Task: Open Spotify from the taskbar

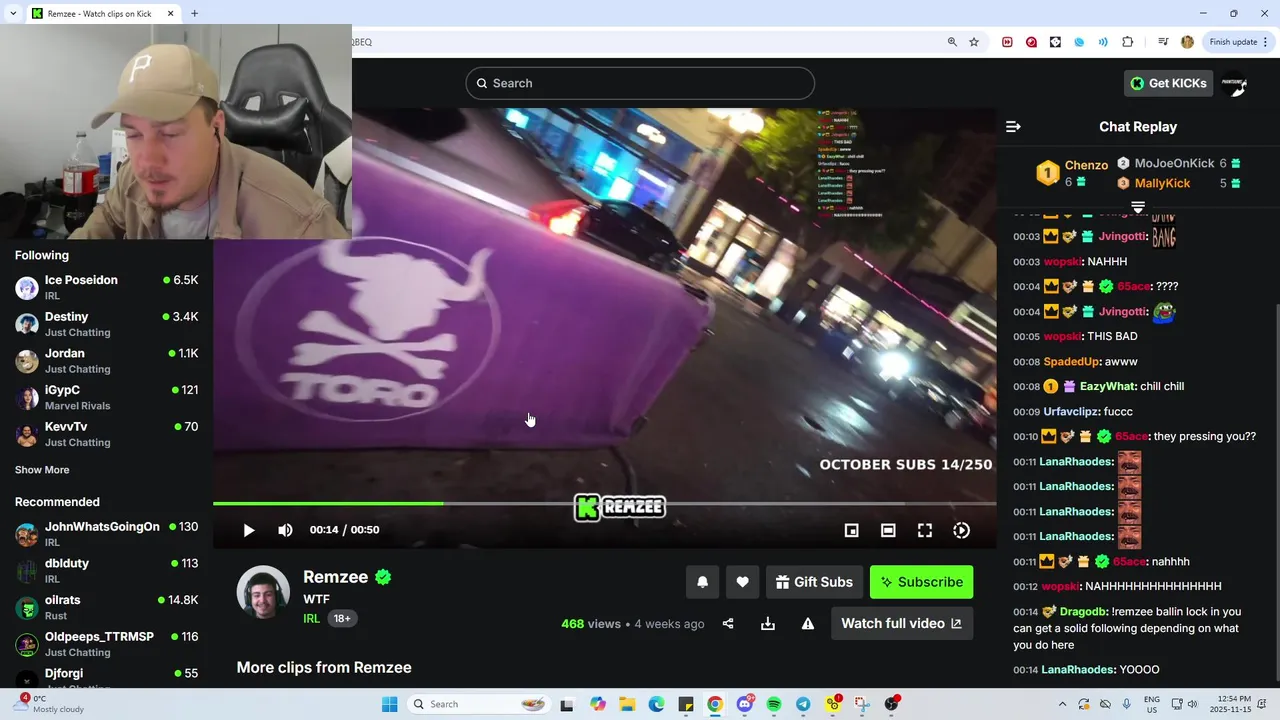Action: 774,704
